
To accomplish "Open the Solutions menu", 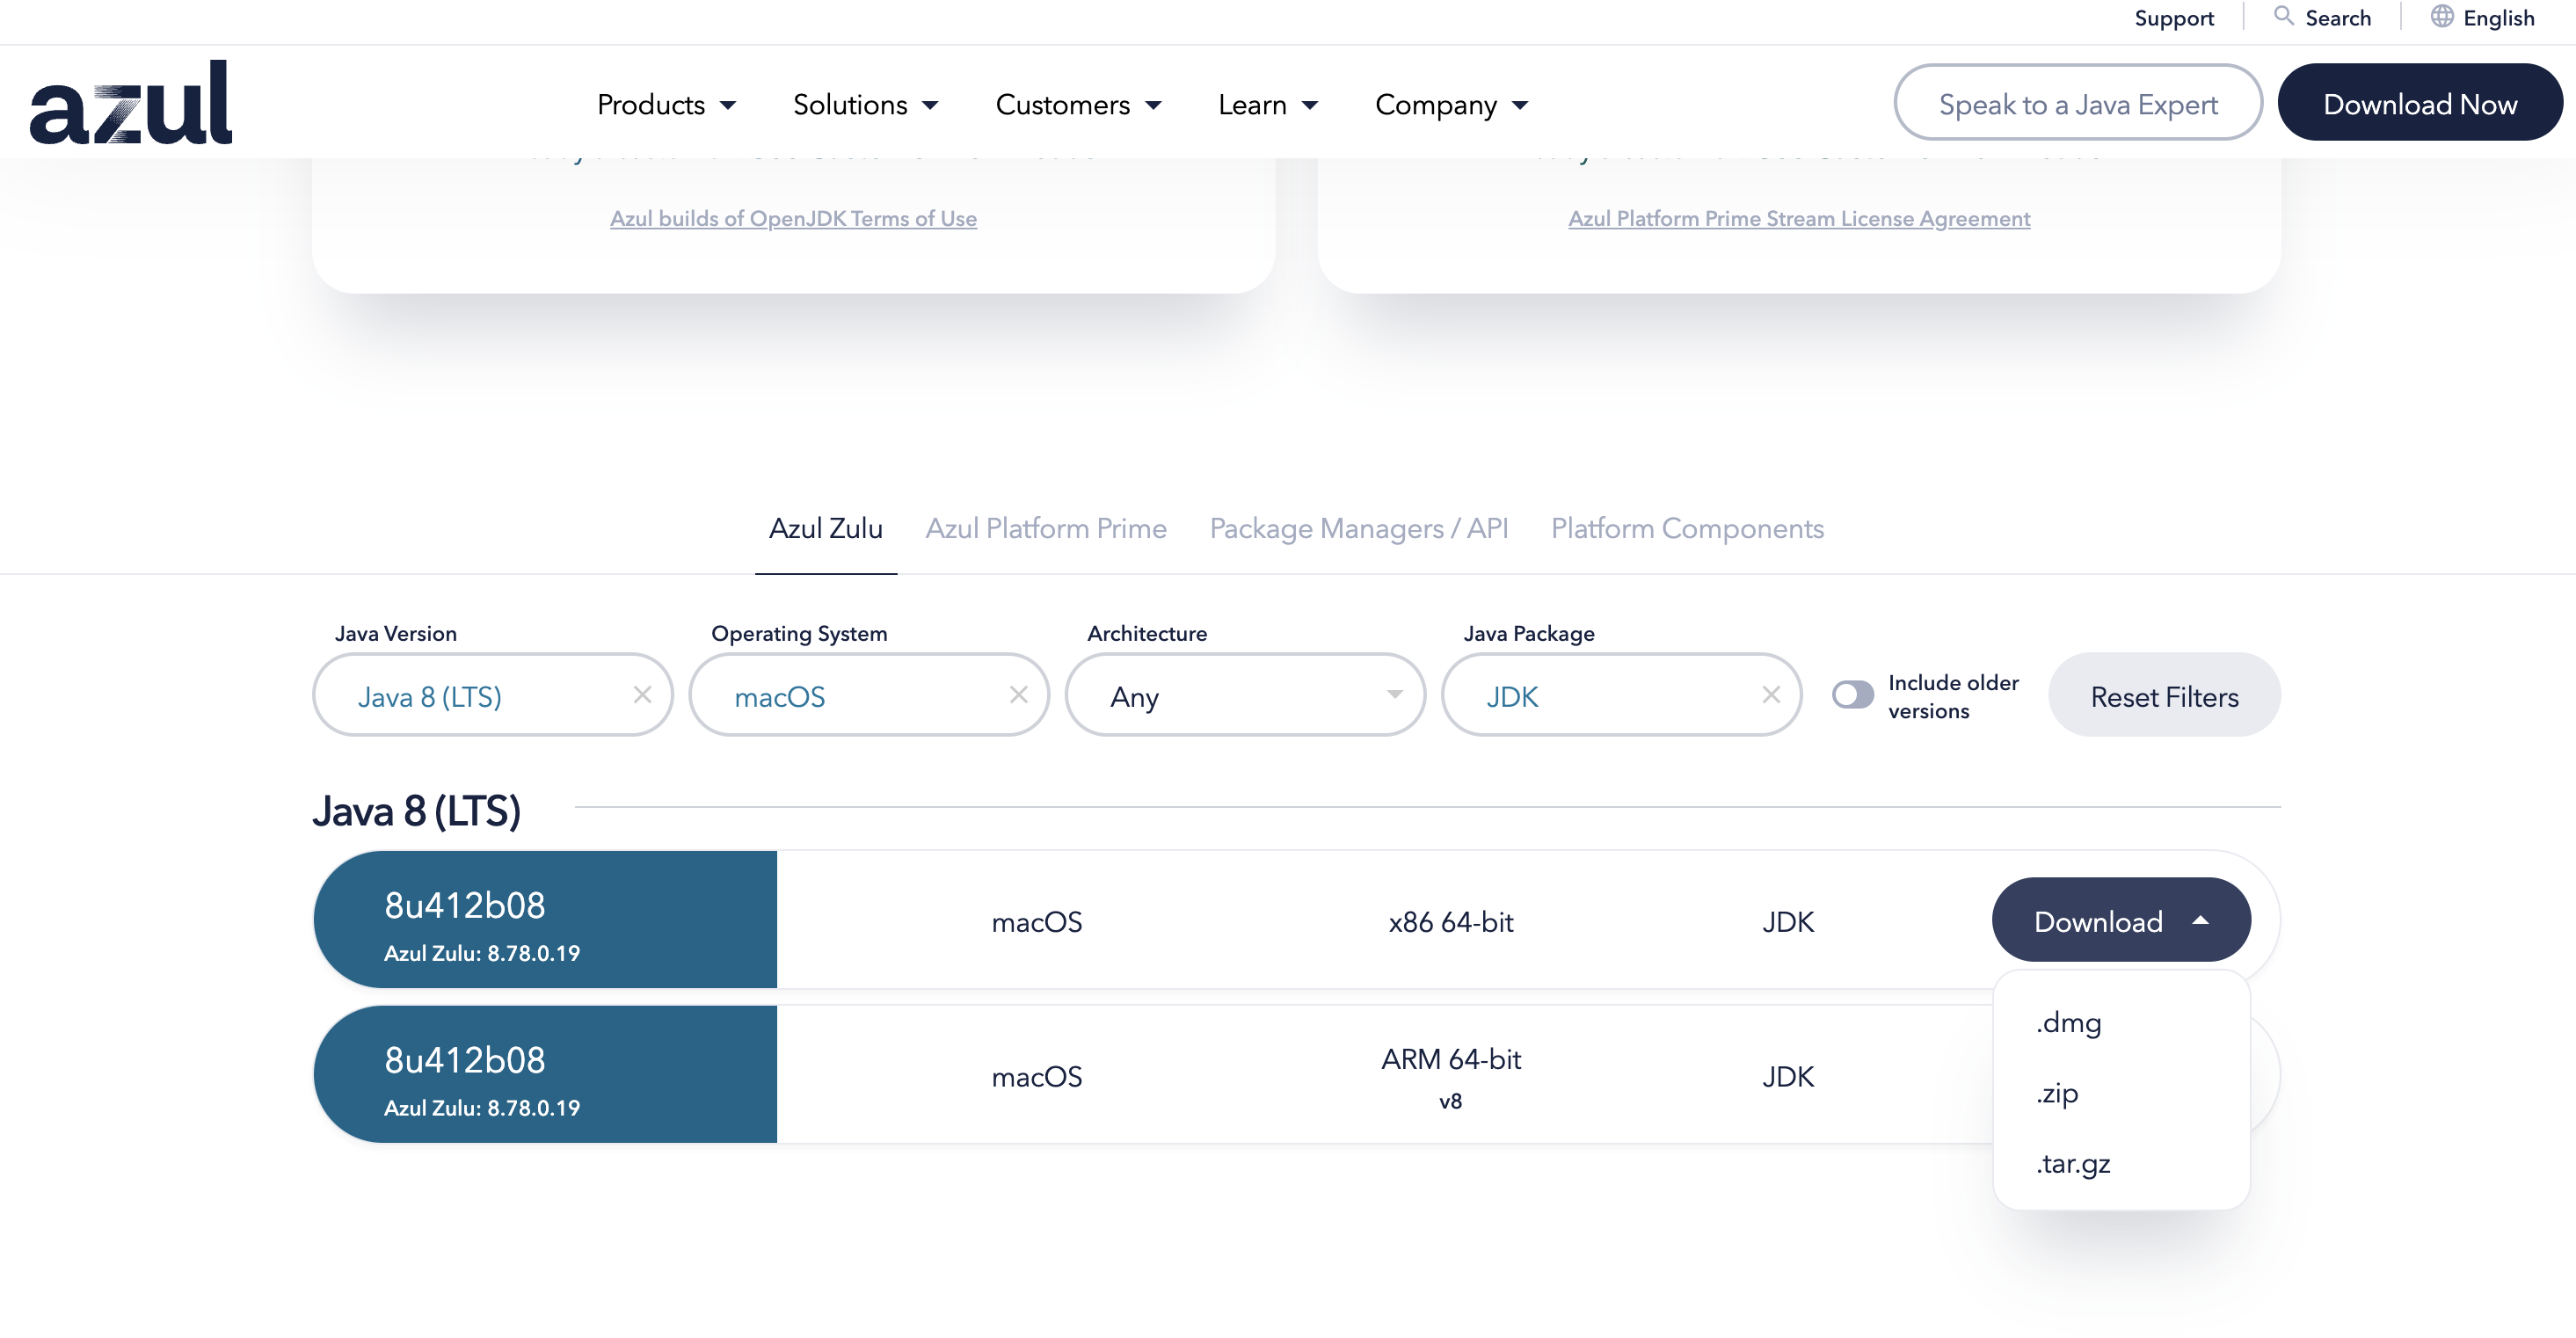I will pos(865,104).
